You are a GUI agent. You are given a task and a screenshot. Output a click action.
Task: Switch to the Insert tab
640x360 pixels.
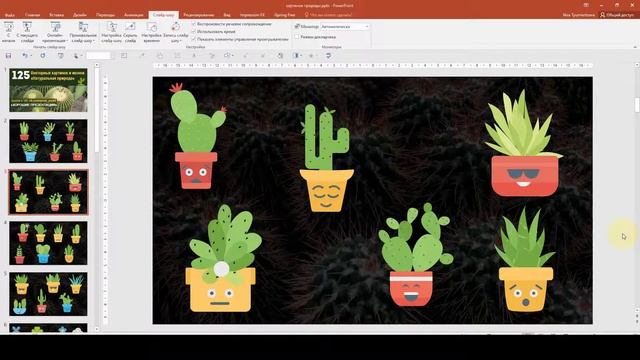56,15
